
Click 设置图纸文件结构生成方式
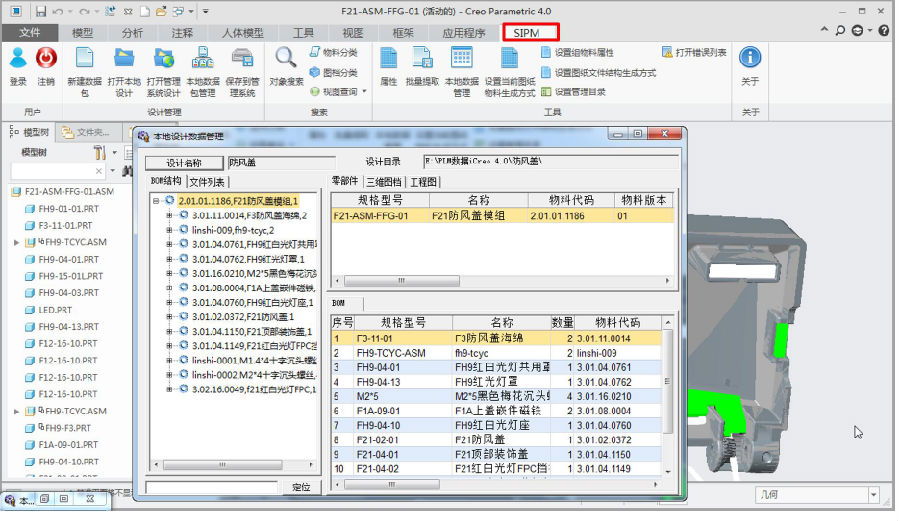[599, 72]
